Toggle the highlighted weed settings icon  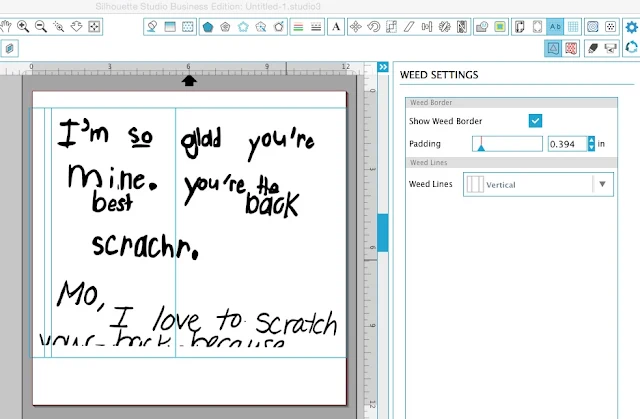553,48
